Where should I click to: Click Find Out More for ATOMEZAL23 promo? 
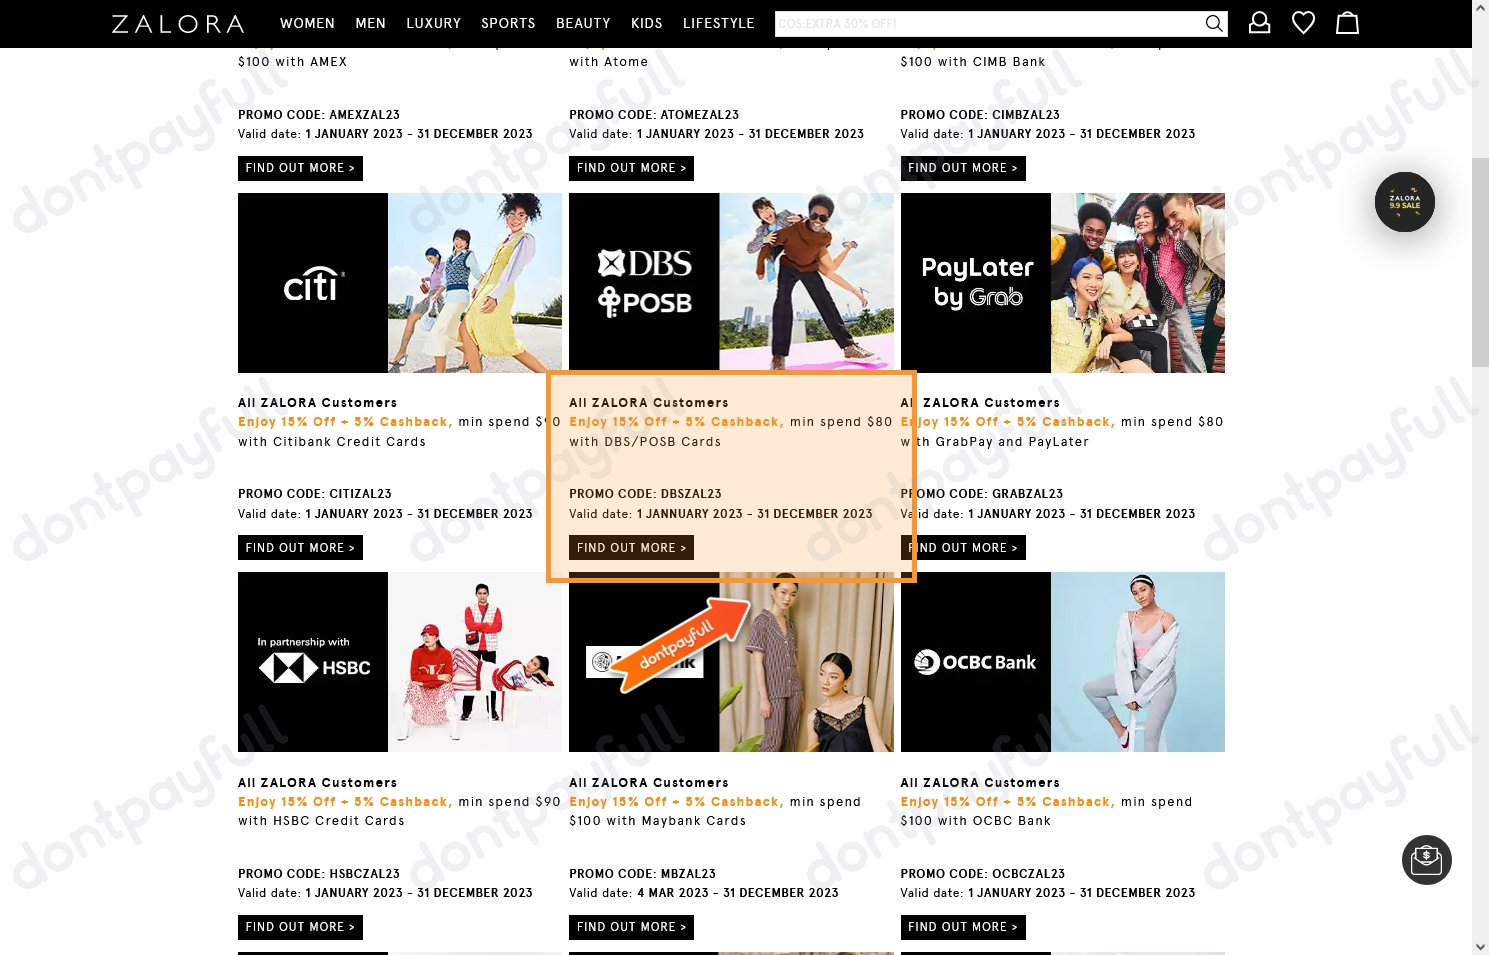click(631, 168)
